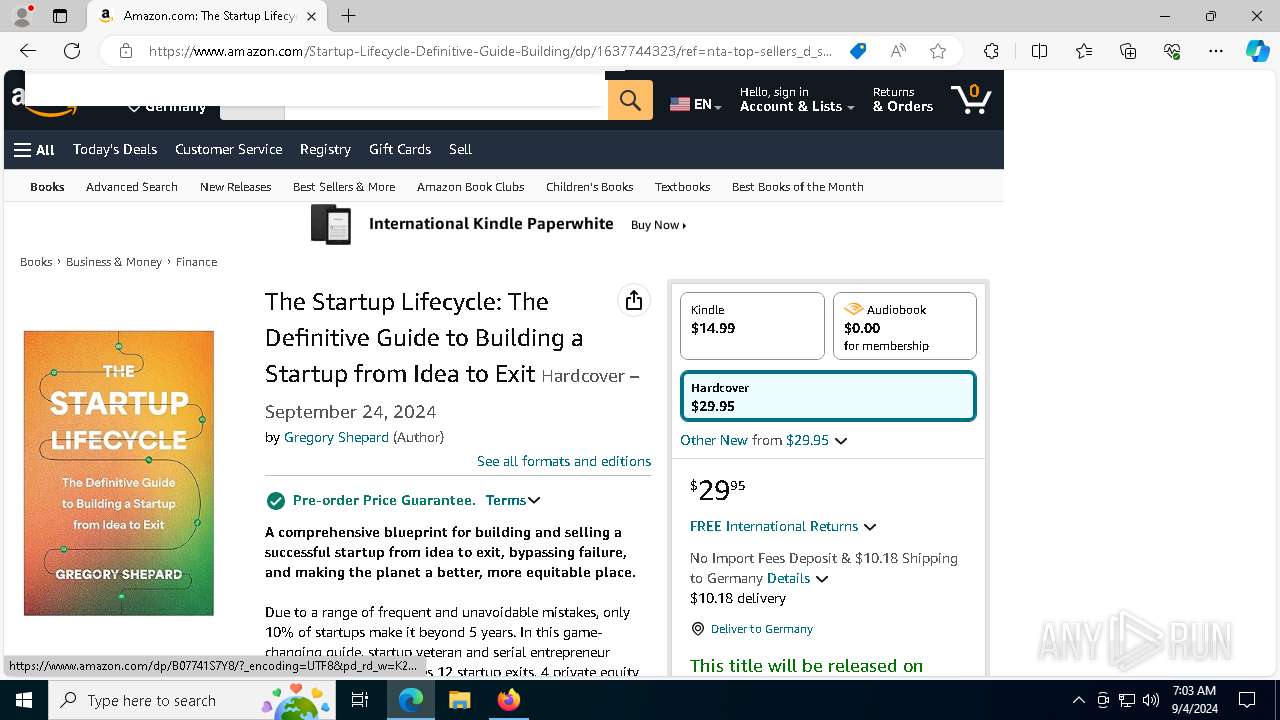Click the Amazon search magnifier button
This screenshot has height=720, width=1280.
630,100
